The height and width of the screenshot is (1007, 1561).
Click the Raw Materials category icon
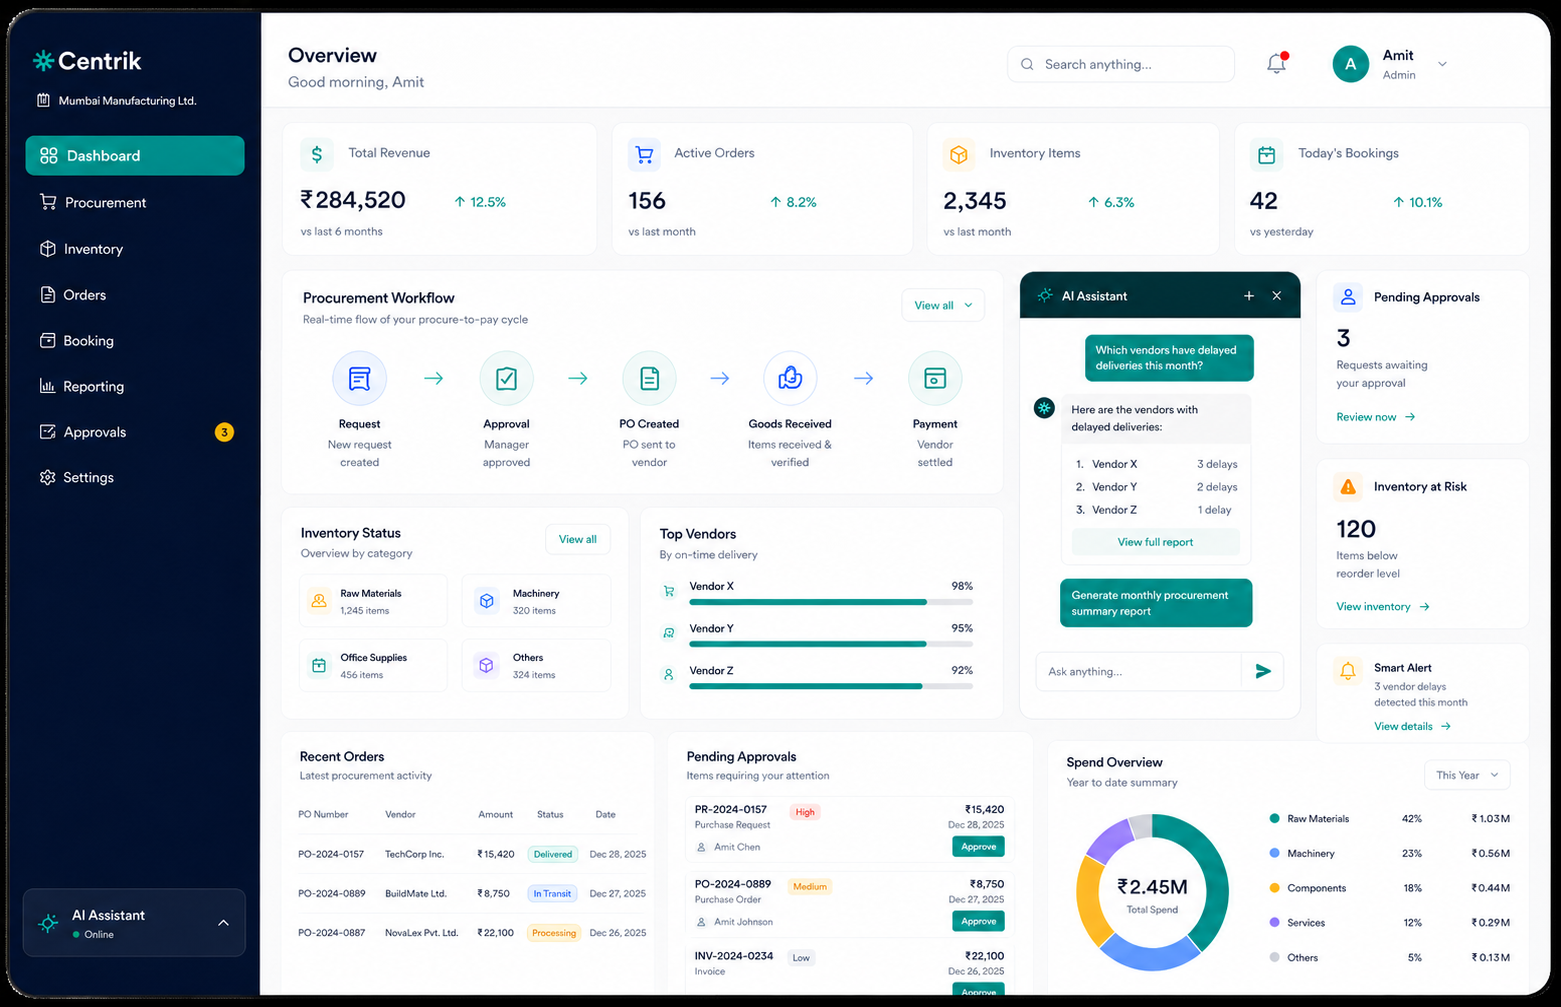coord(319,601)
